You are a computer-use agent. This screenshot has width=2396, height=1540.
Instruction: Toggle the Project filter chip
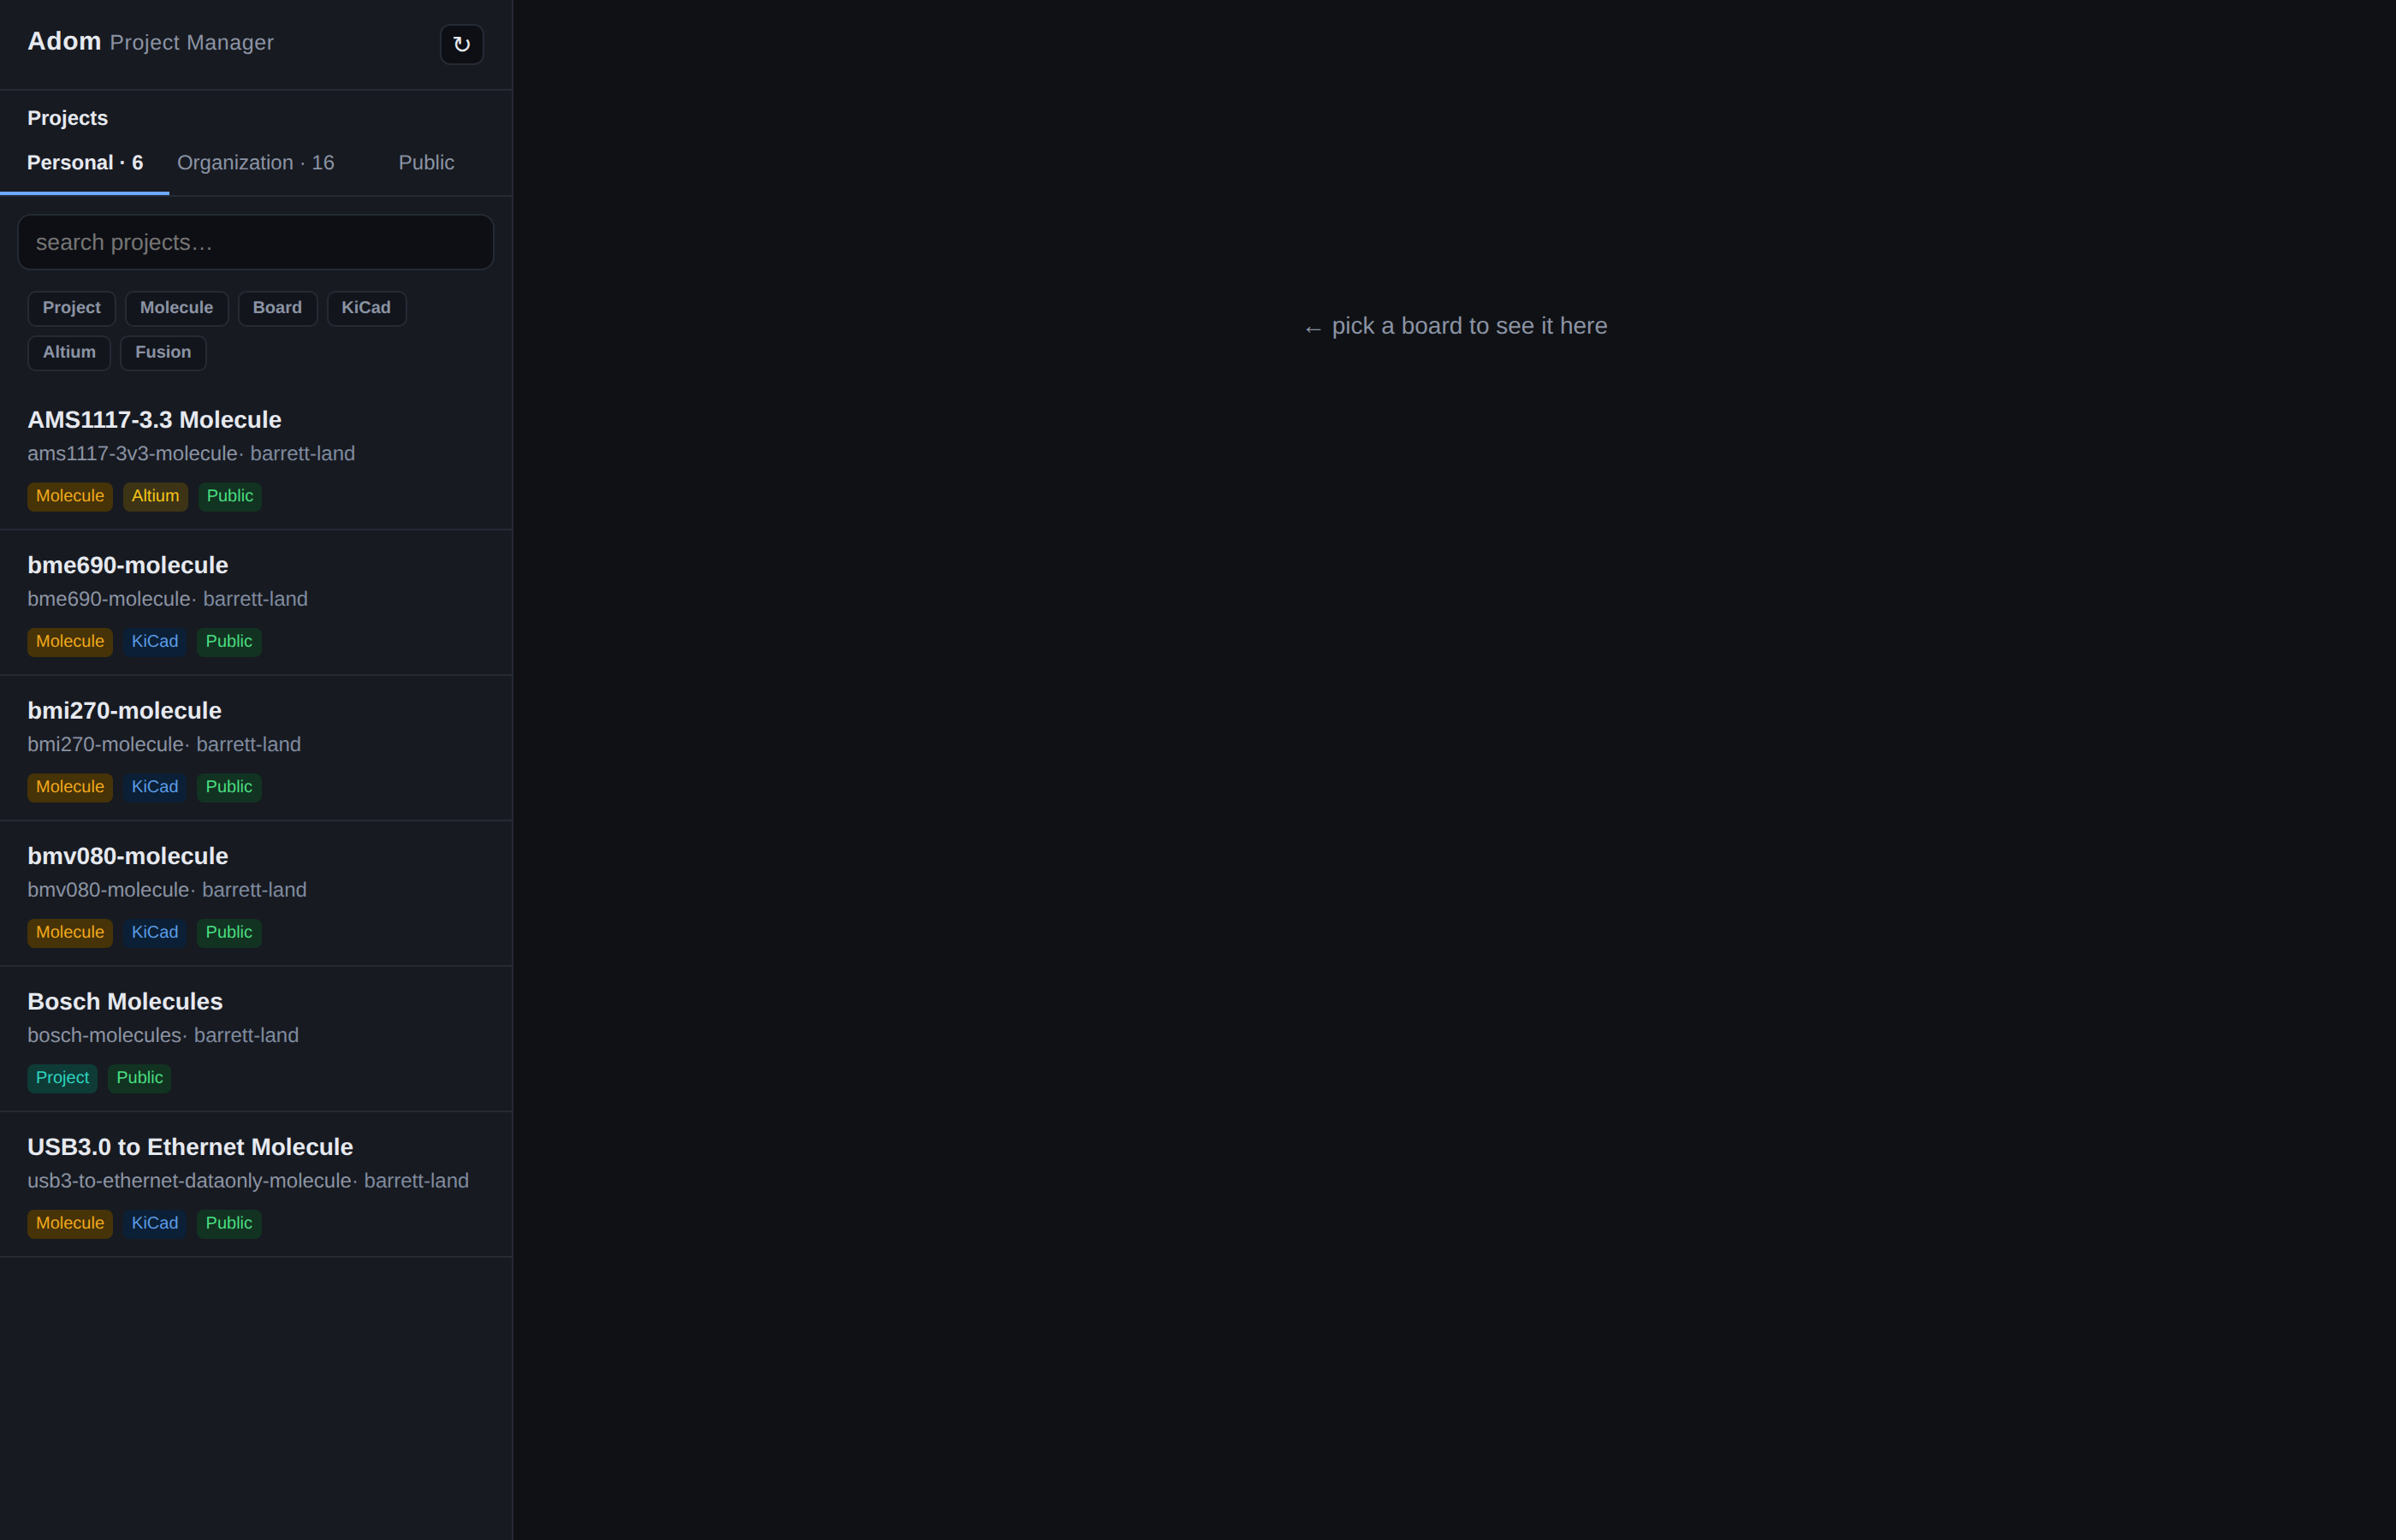coord(72,308)
